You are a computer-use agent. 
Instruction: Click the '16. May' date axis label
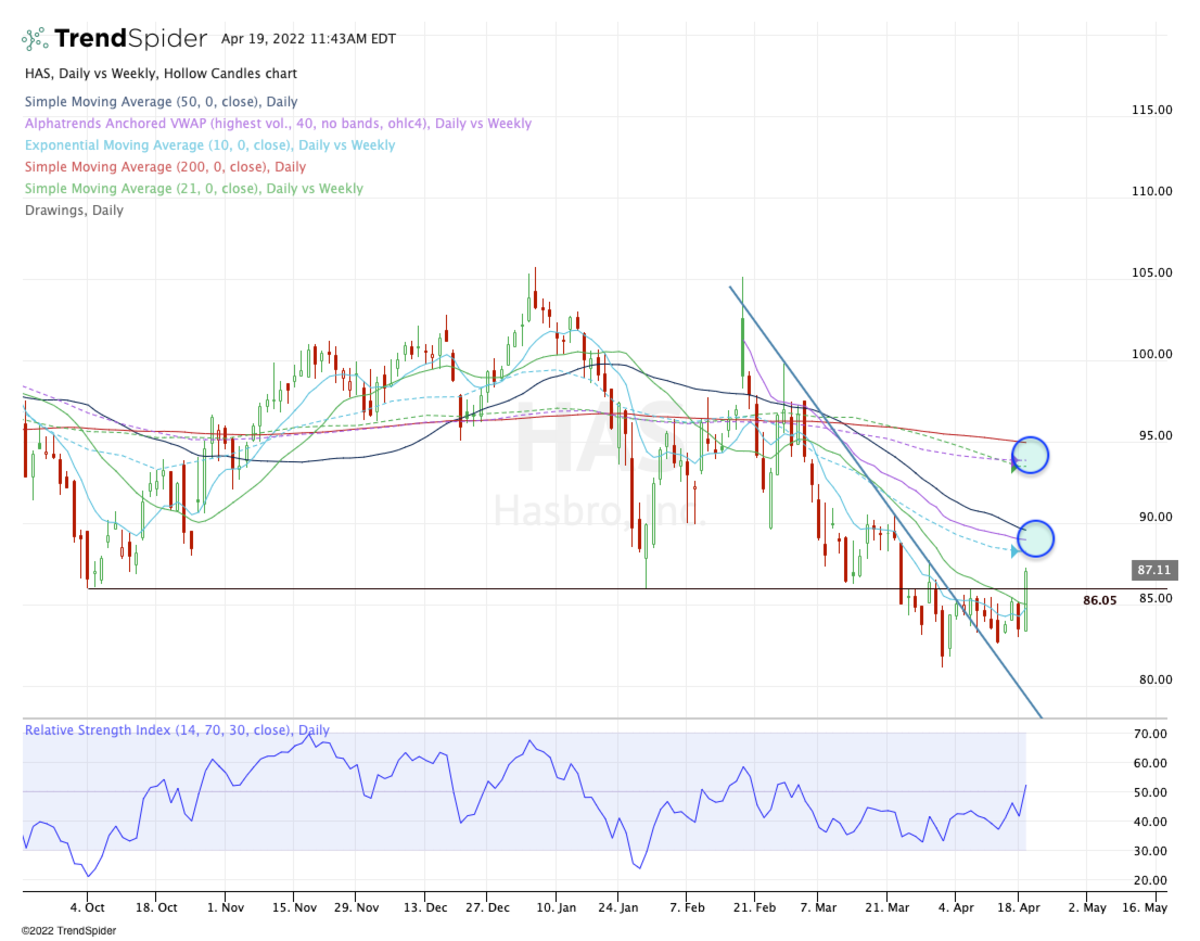tap(1146, 908)
